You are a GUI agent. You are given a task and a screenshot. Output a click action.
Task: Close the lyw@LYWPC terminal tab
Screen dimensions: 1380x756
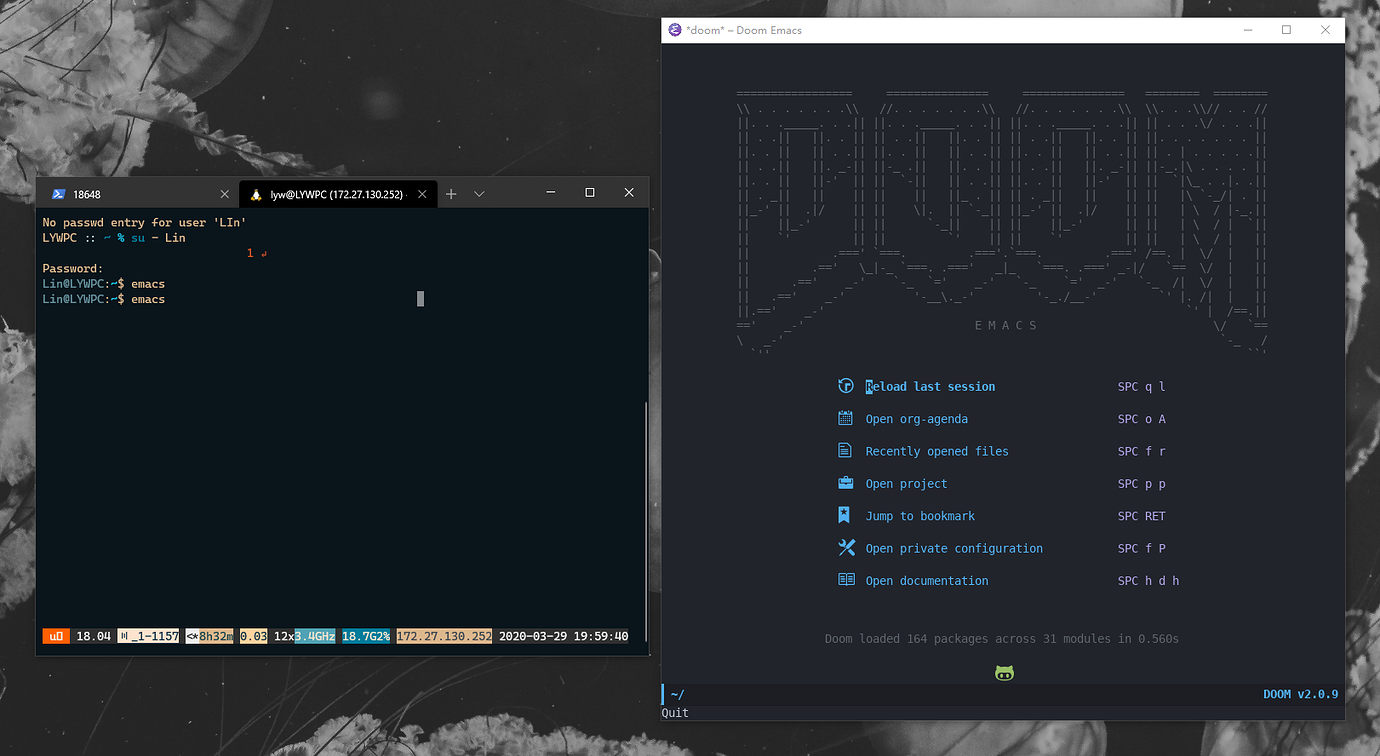[423, 194]
